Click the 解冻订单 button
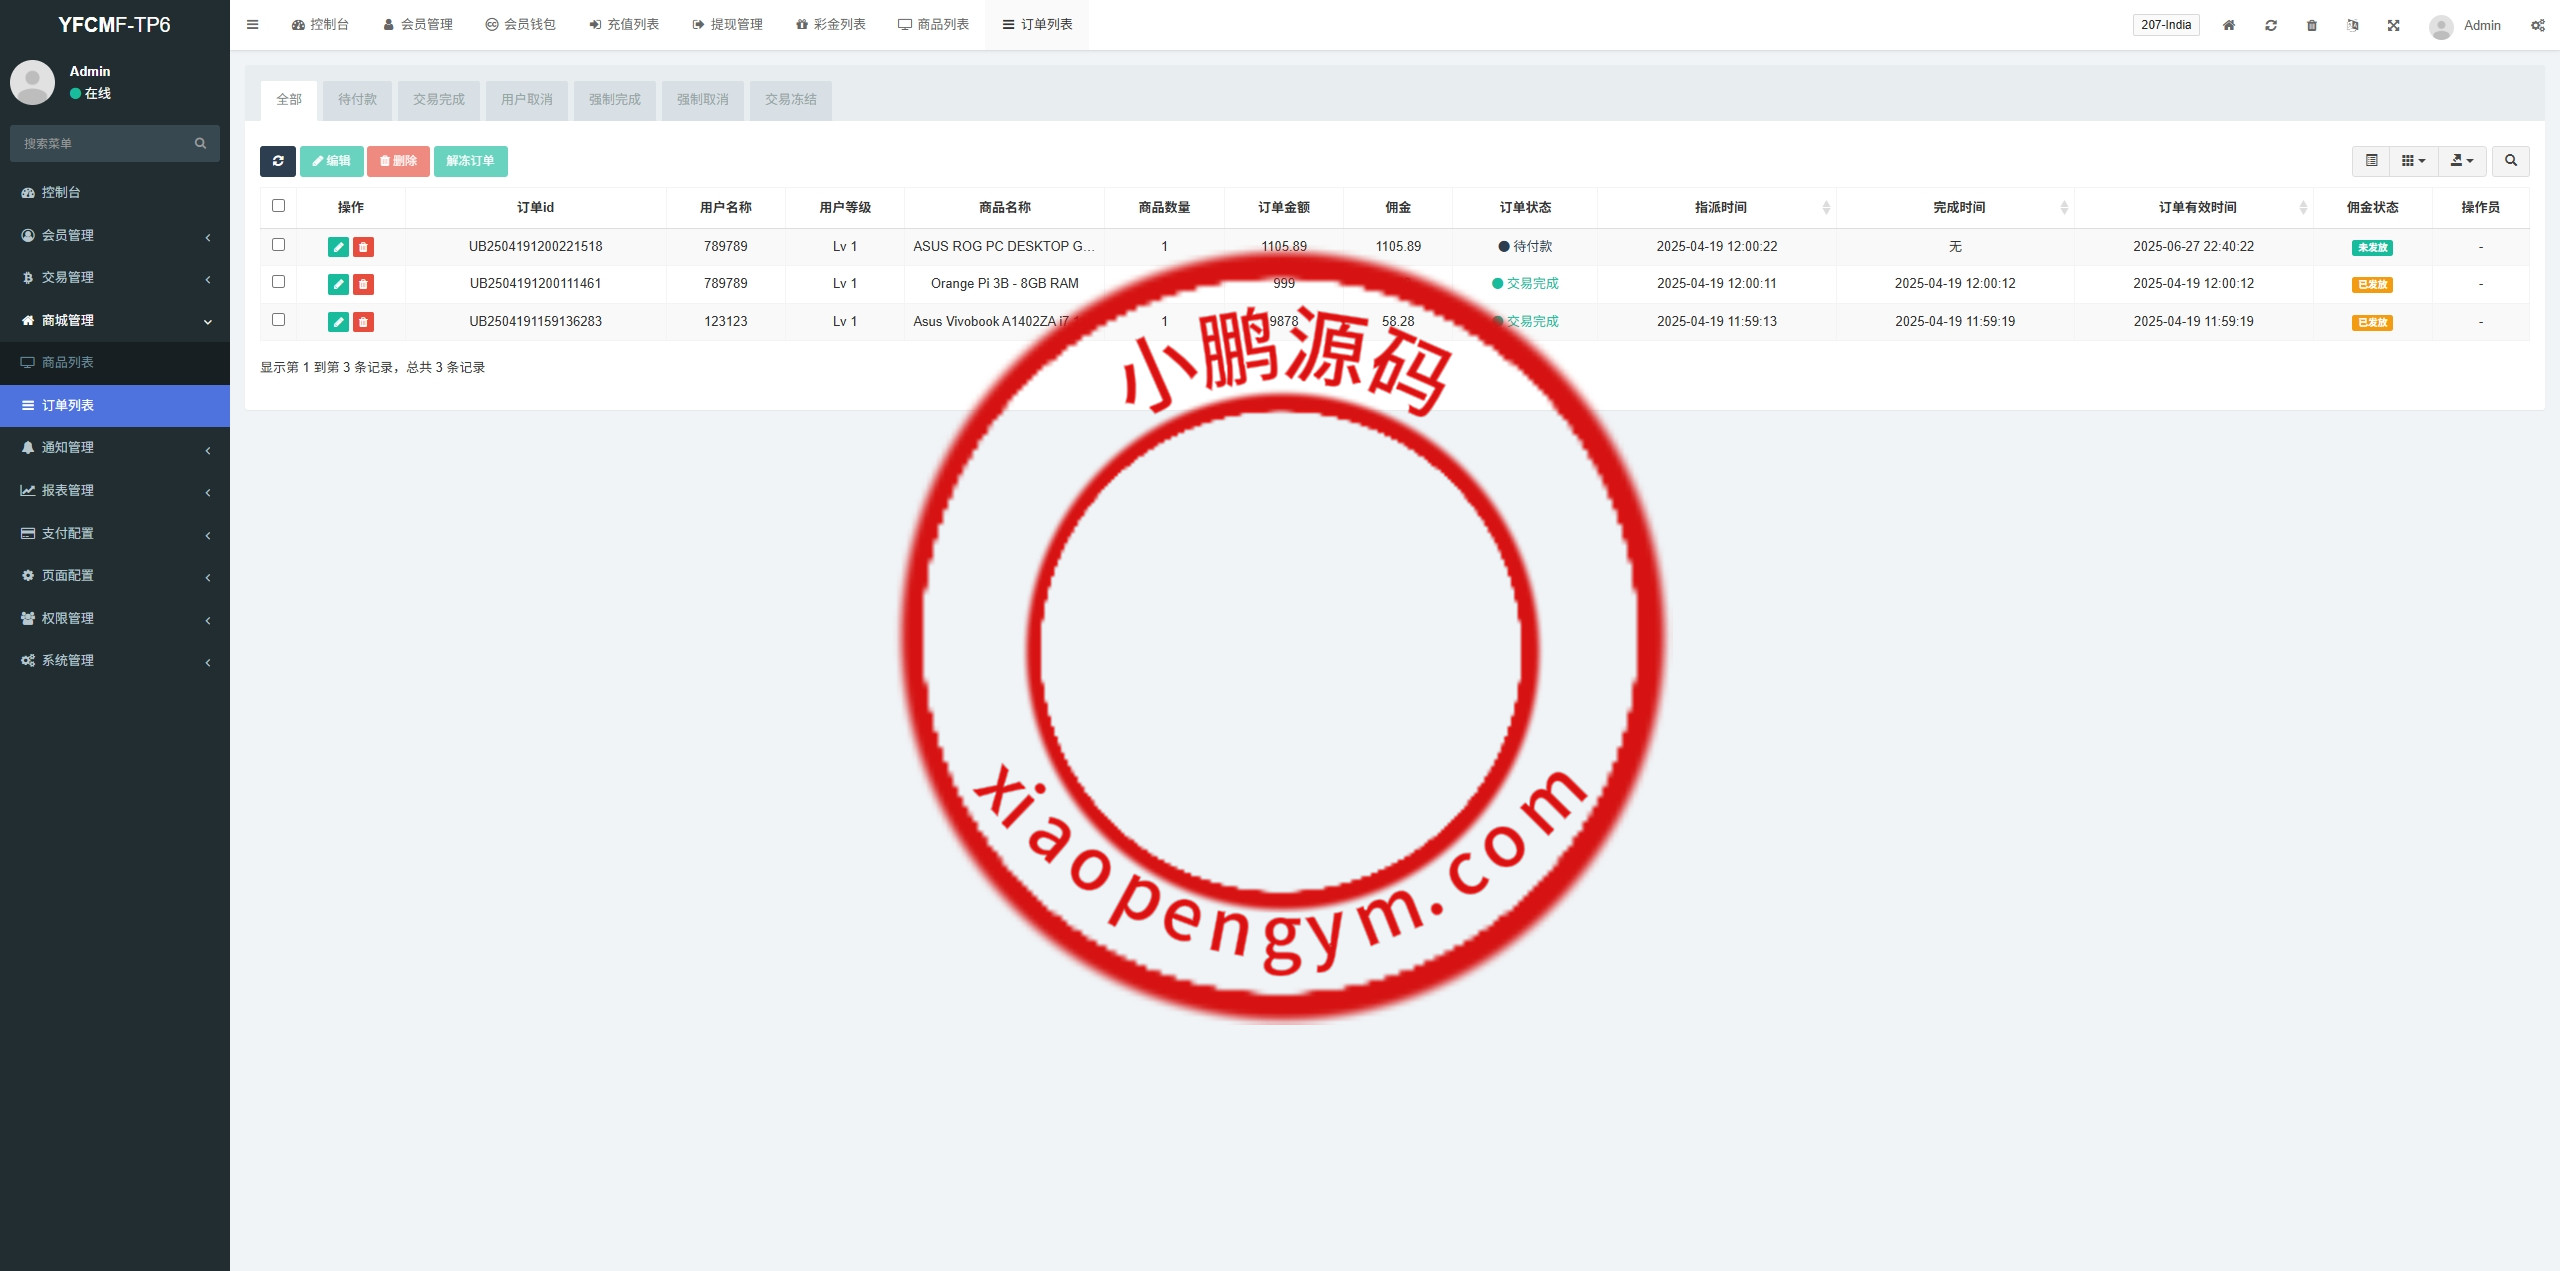This screenshot has width=2560, height=1271. [x=470, y=161]
